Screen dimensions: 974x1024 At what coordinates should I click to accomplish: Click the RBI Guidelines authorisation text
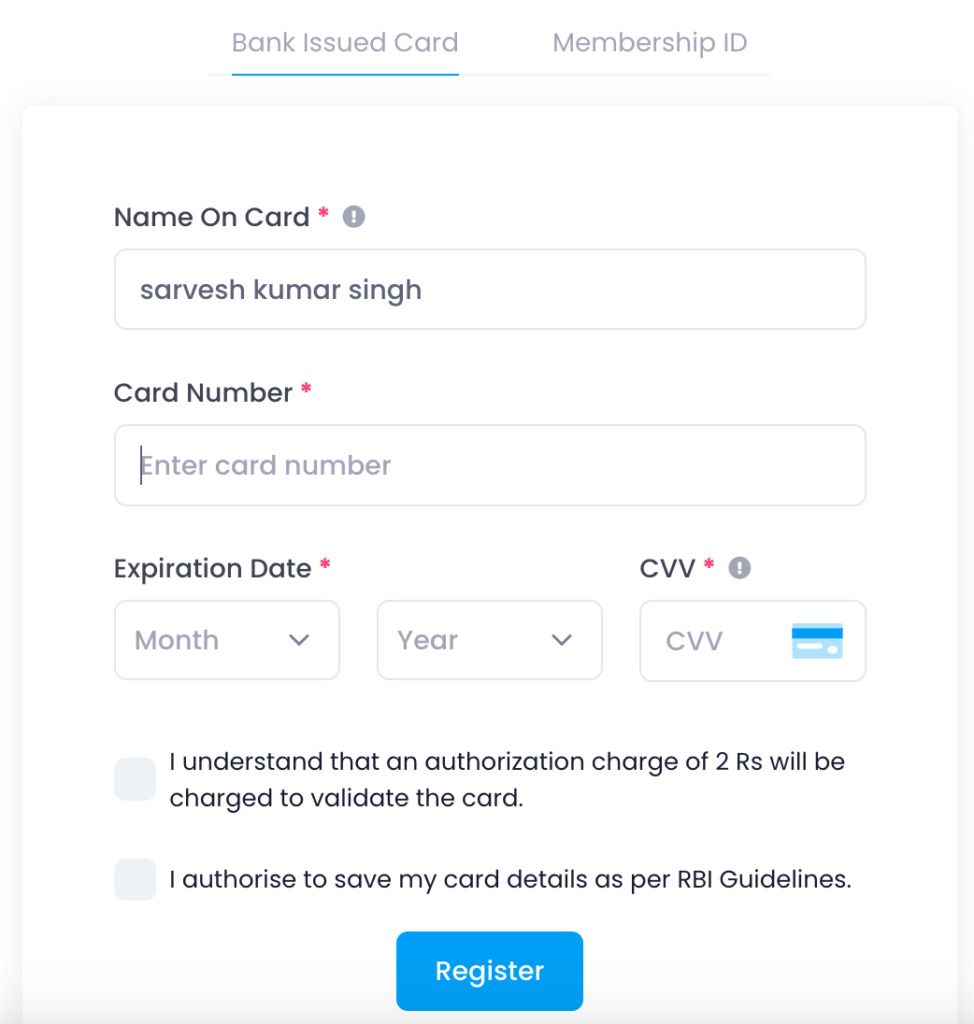coord(510,880)
